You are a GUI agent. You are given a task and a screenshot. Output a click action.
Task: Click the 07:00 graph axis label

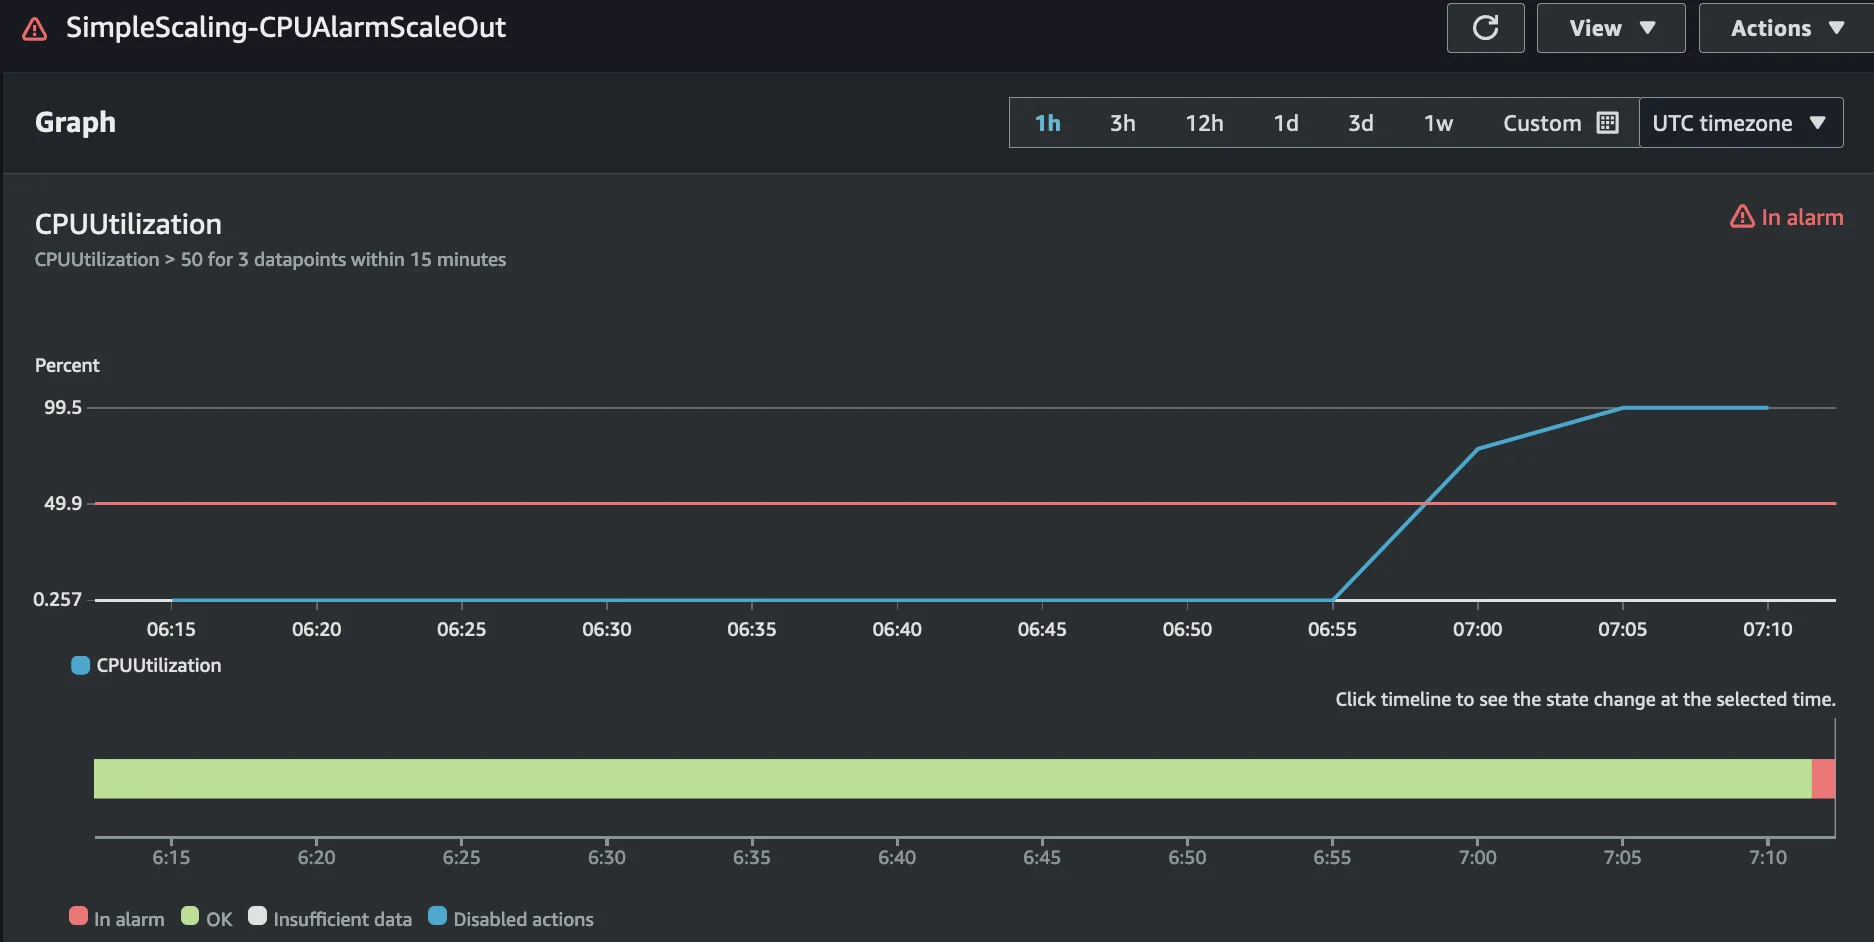(x=1477, y=629)
